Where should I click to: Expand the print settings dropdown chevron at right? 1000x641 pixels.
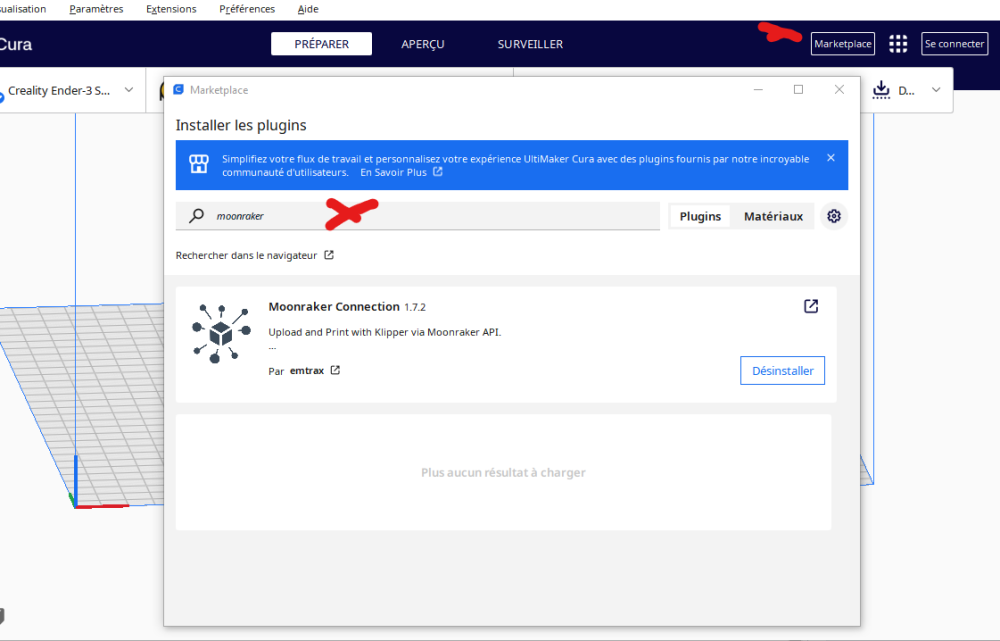coord(936,90)
